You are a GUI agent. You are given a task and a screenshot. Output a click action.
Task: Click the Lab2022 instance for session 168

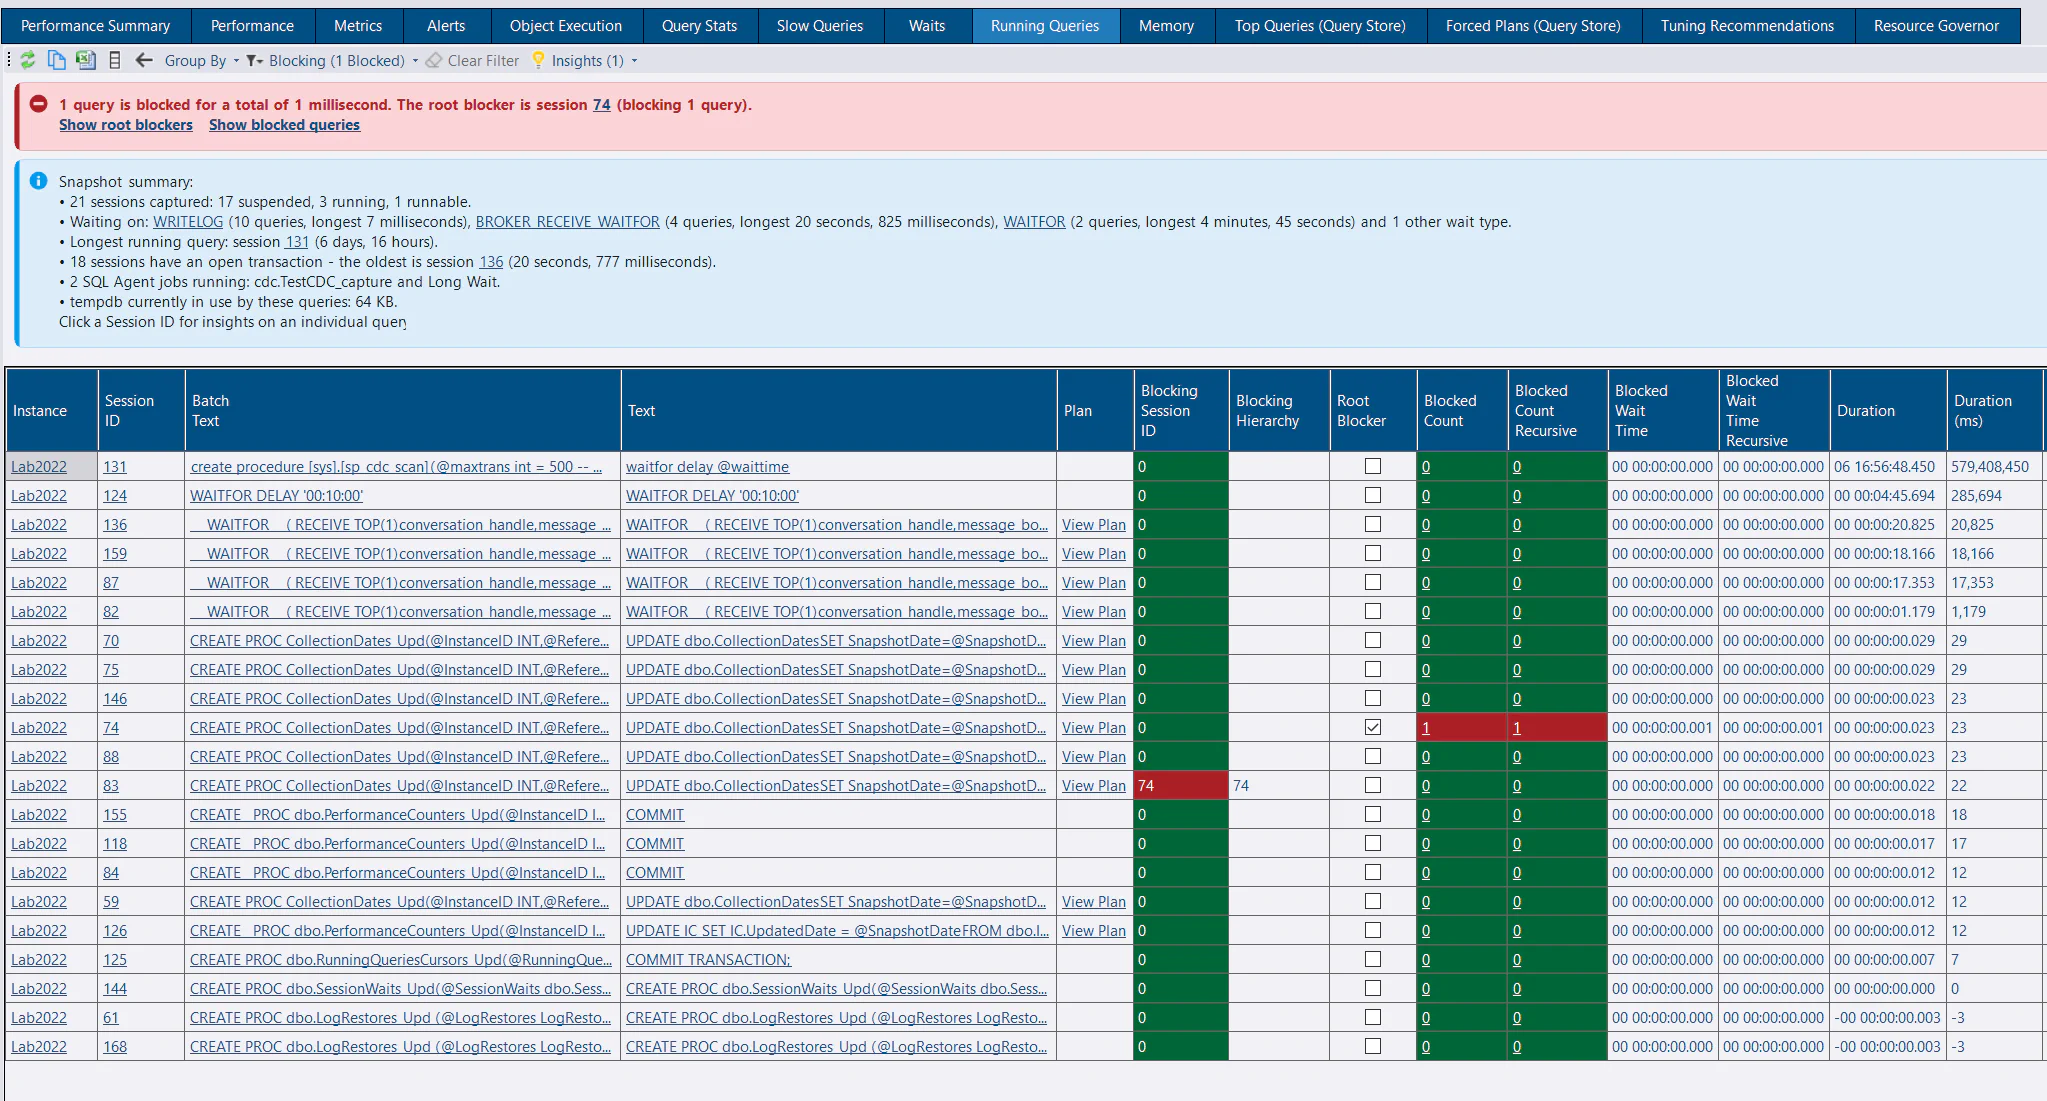coord(39,1047)
